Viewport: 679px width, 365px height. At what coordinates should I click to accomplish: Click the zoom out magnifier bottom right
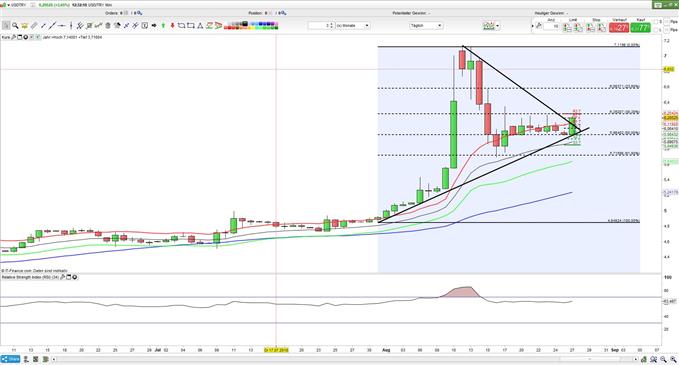pyautogui.click(x=663, y=359)
